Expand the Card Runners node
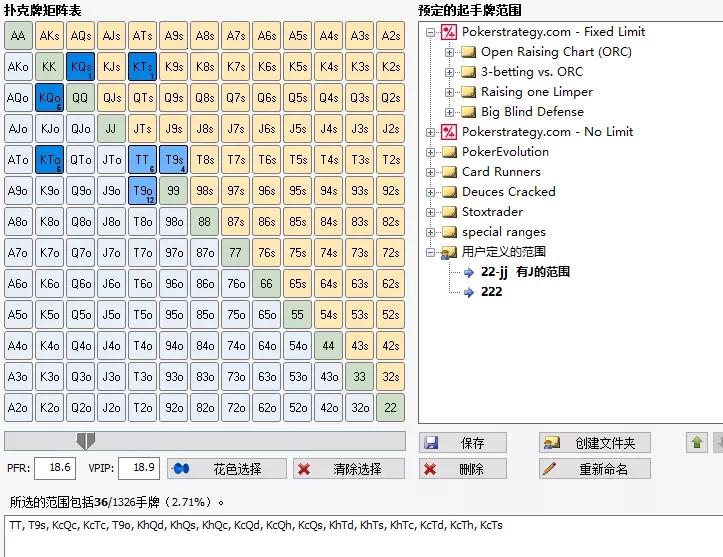The image size is (723, 557). pyautogui.click(x=430, y=172)
